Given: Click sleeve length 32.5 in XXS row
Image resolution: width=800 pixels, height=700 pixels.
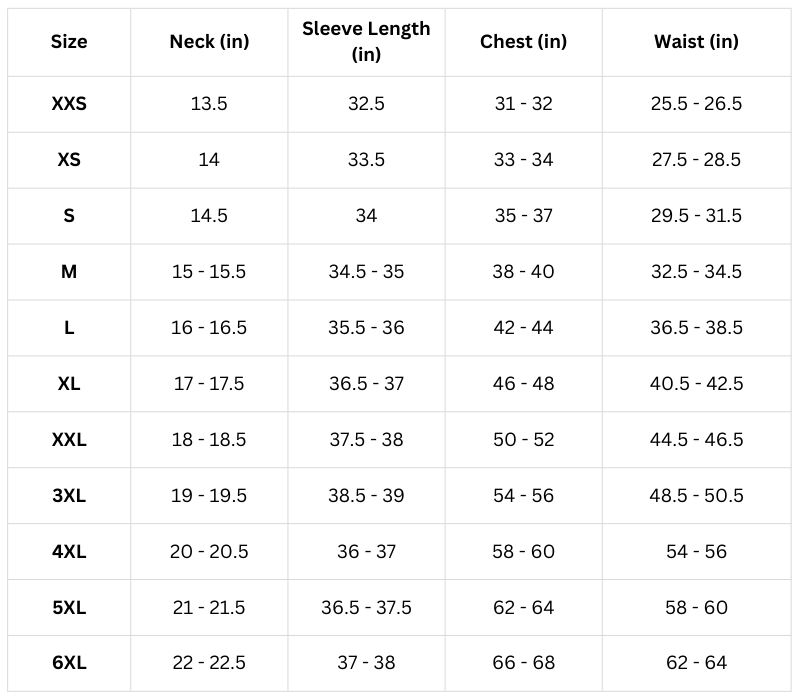Looking at the screenshot, I should click(366, 104).
